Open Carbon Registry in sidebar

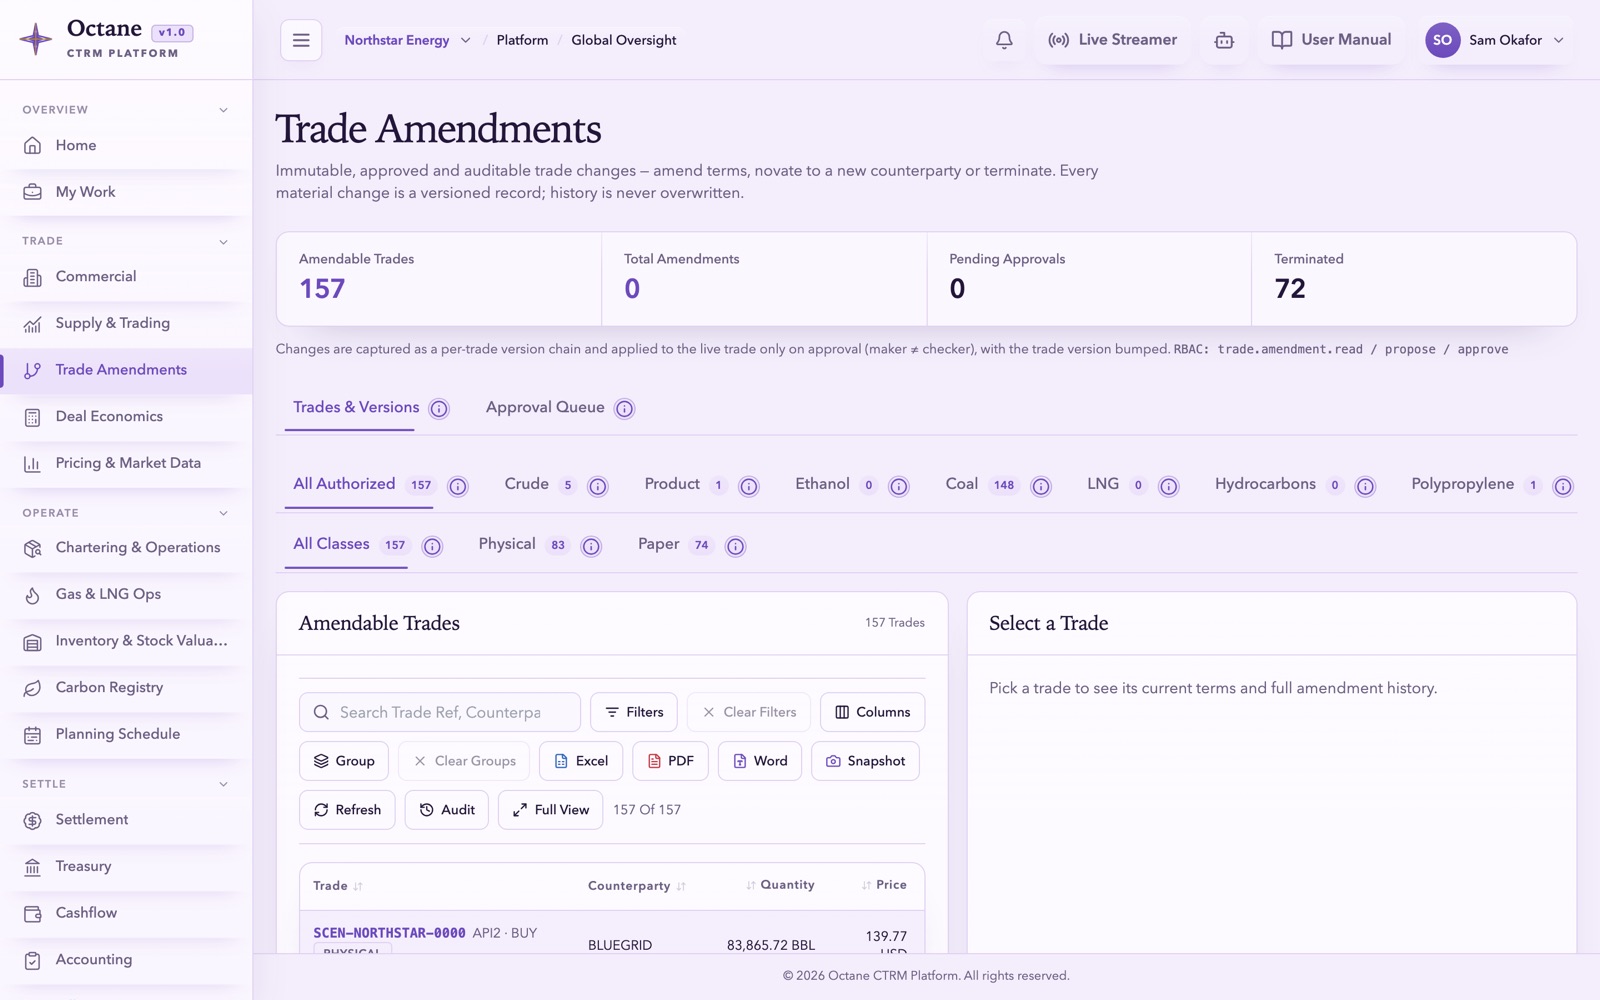click(126, 688)
